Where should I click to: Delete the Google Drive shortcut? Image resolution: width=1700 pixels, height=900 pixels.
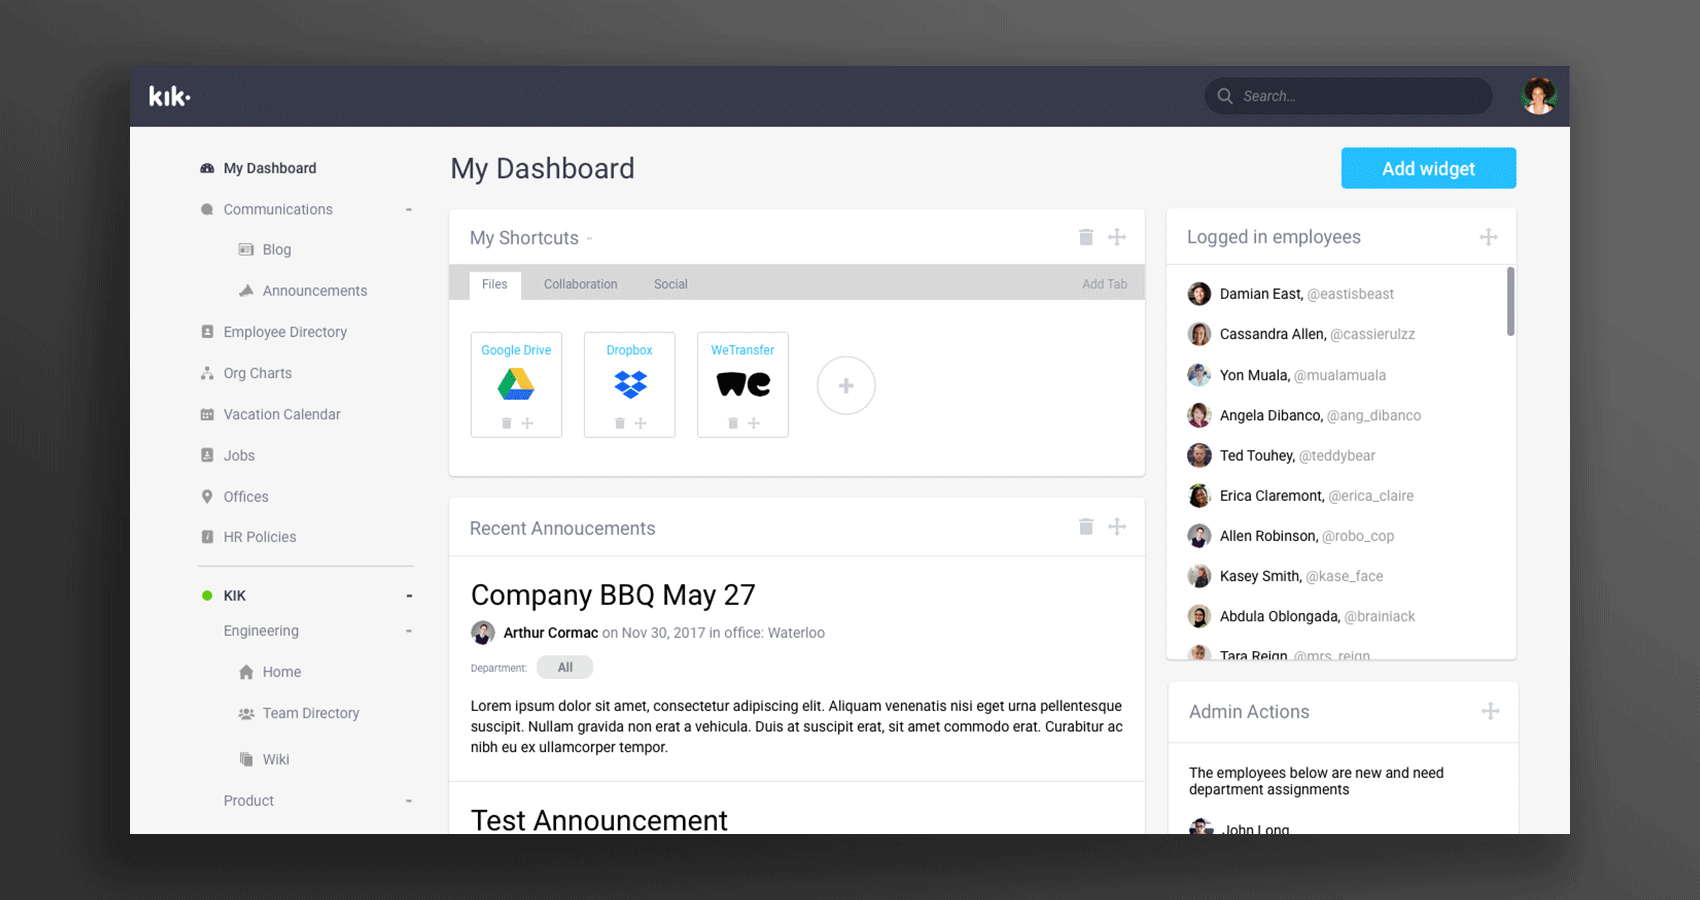tap(506, 423)
